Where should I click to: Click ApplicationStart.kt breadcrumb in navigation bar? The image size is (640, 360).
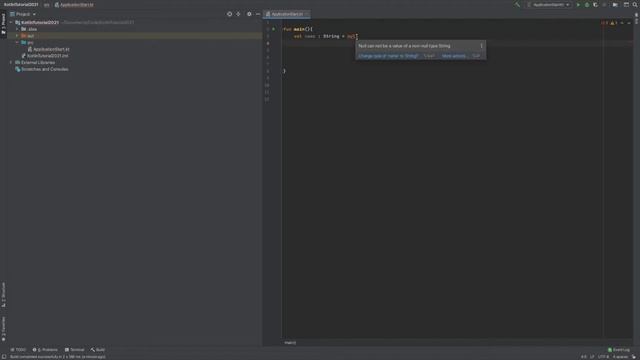point(74,5)
